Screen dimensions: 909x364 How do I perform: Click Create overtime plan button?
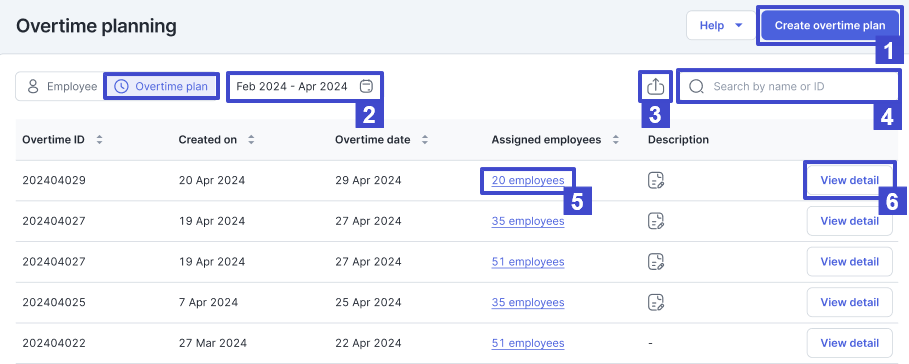coord(830,26)
